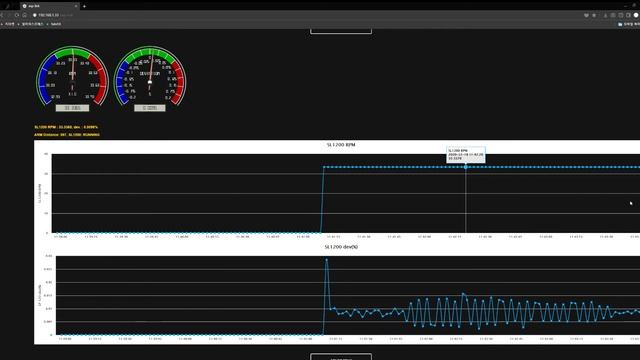Screen dimensions: 640x360
Task: Open the second bookmark in the bookmarks bar
Action: coord(31,24)
